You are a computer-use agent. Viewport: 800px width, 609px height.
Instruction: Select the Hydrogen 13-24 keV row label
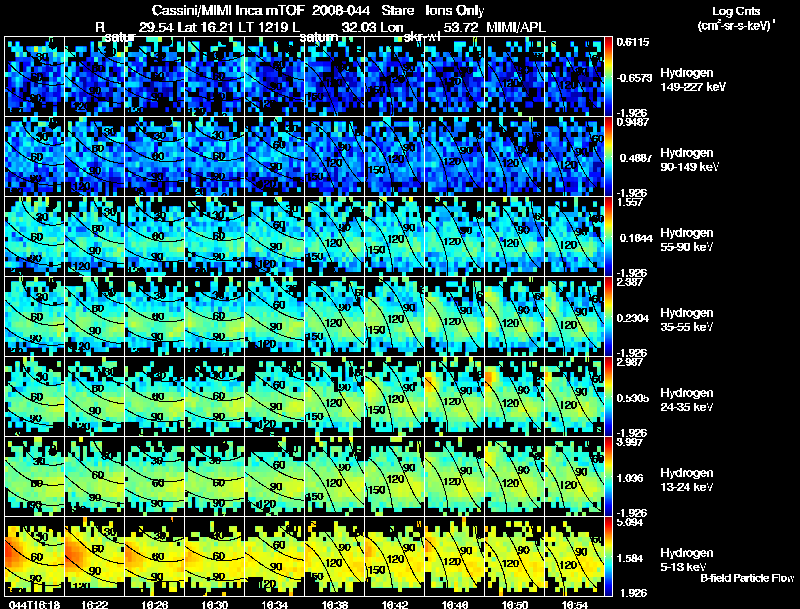[x=687, y=480]
